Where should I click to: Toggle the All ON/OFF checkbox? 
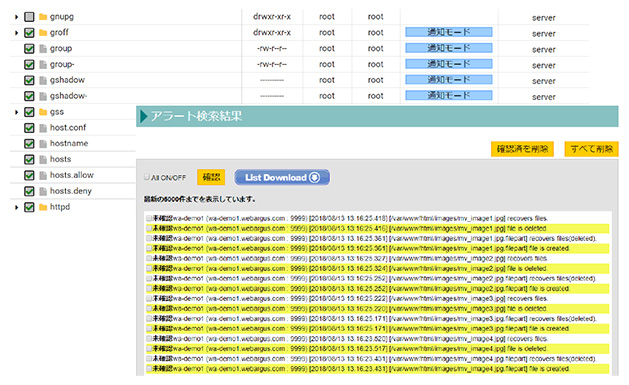(x=147, y=177)
